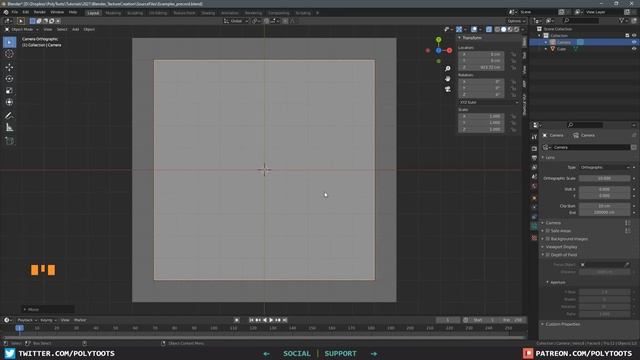Toggle camera view with the camera icon
Screen dimensions: 640x360
(448, 89)
